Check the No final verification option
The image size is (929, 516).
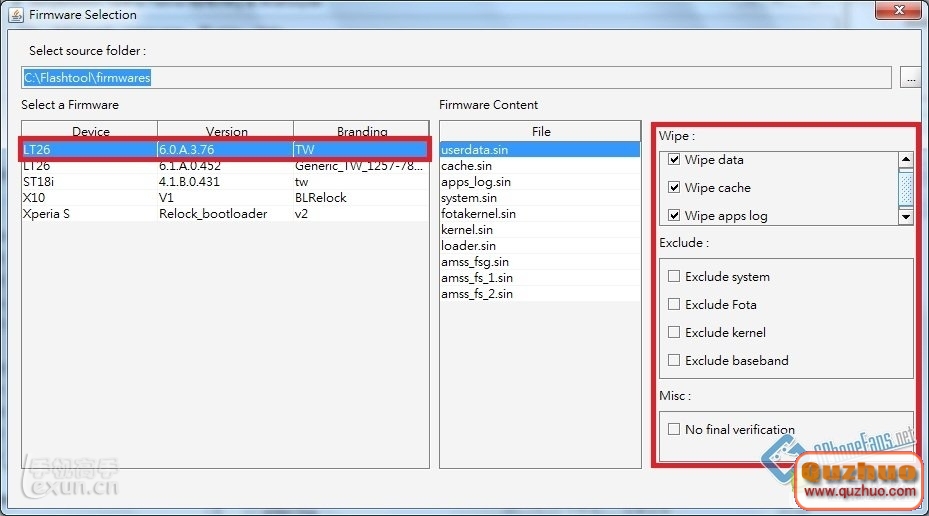674,429
